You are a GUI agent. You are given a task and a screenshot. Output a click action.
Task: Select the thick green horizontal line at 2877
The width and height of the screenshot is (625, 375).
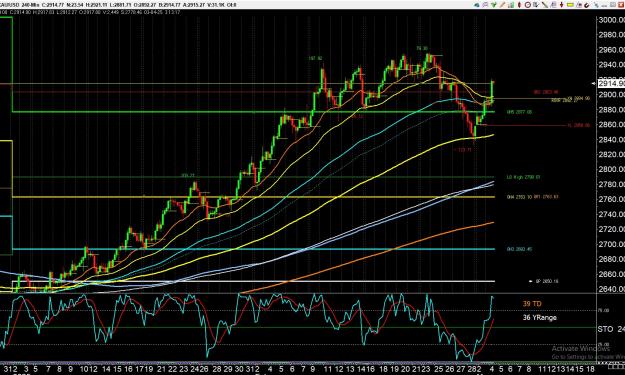[255, 112]
